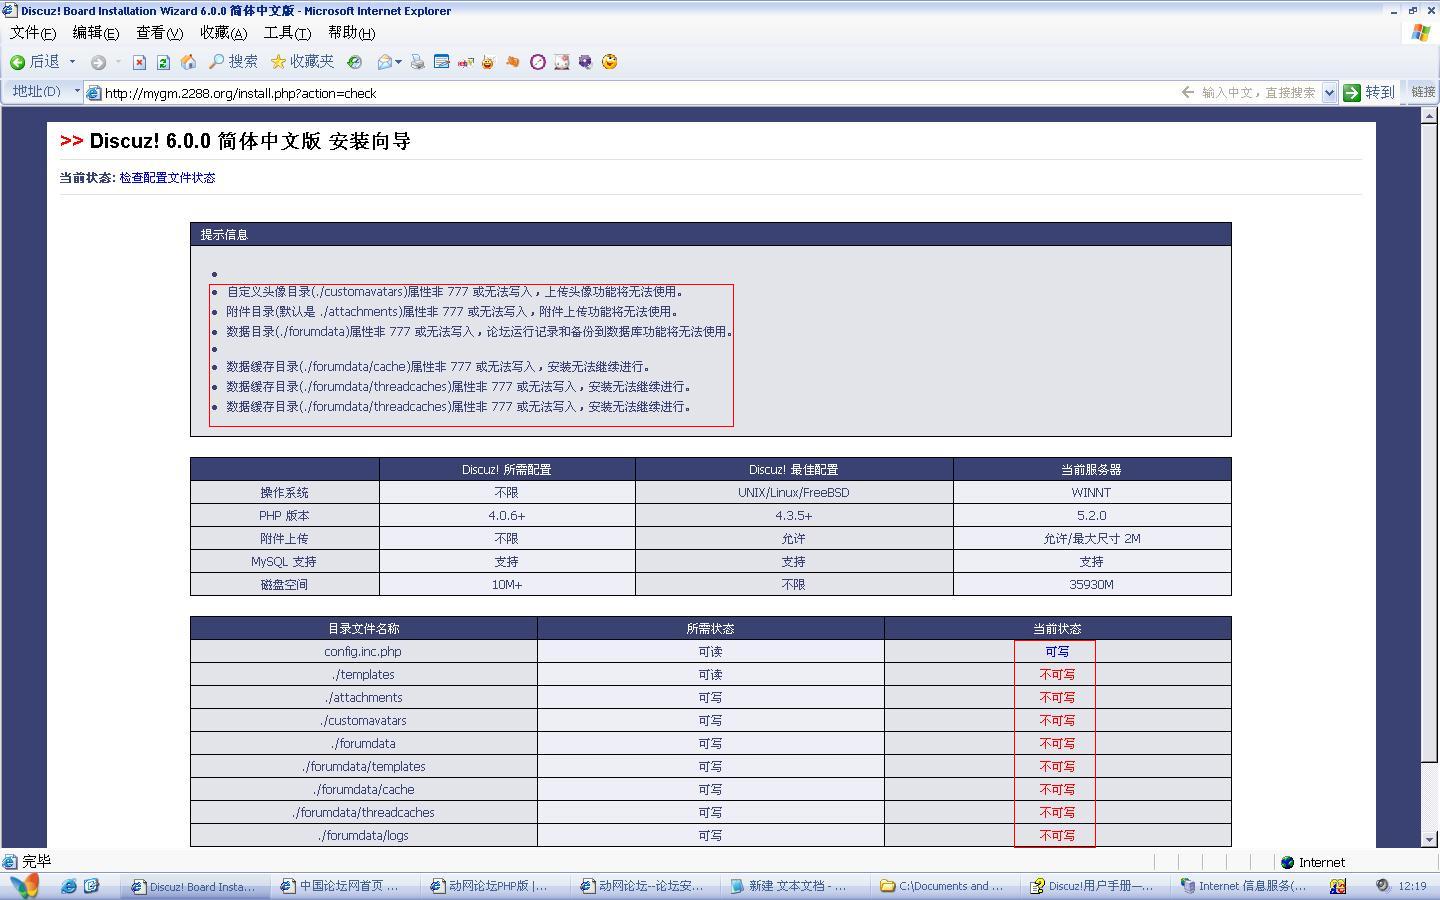This screenshot has width=1440, height=900.
Task: Open the View (查看) menu
Action: pyautogui.click(x=160, y=33)
